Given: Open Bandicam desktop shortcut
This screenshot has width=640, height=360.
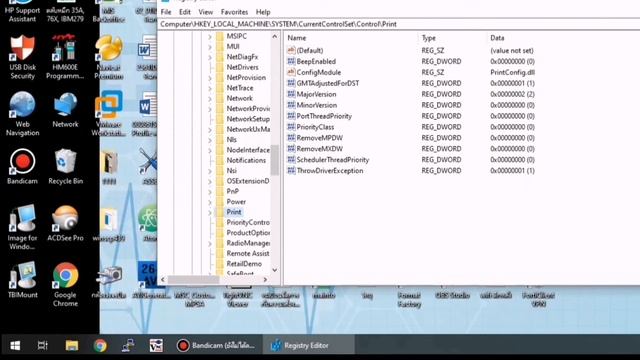Looking at the screenshot, I should [22, 167].
